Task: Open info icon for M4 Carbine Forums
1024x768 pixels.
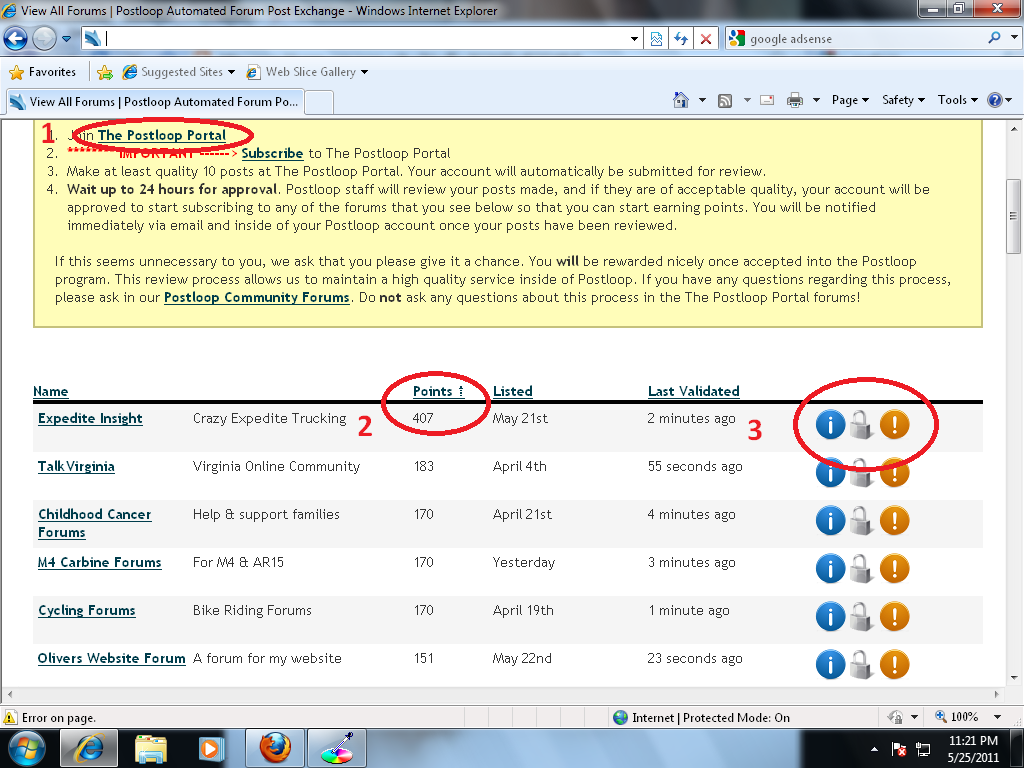Action: pos(830,569)
